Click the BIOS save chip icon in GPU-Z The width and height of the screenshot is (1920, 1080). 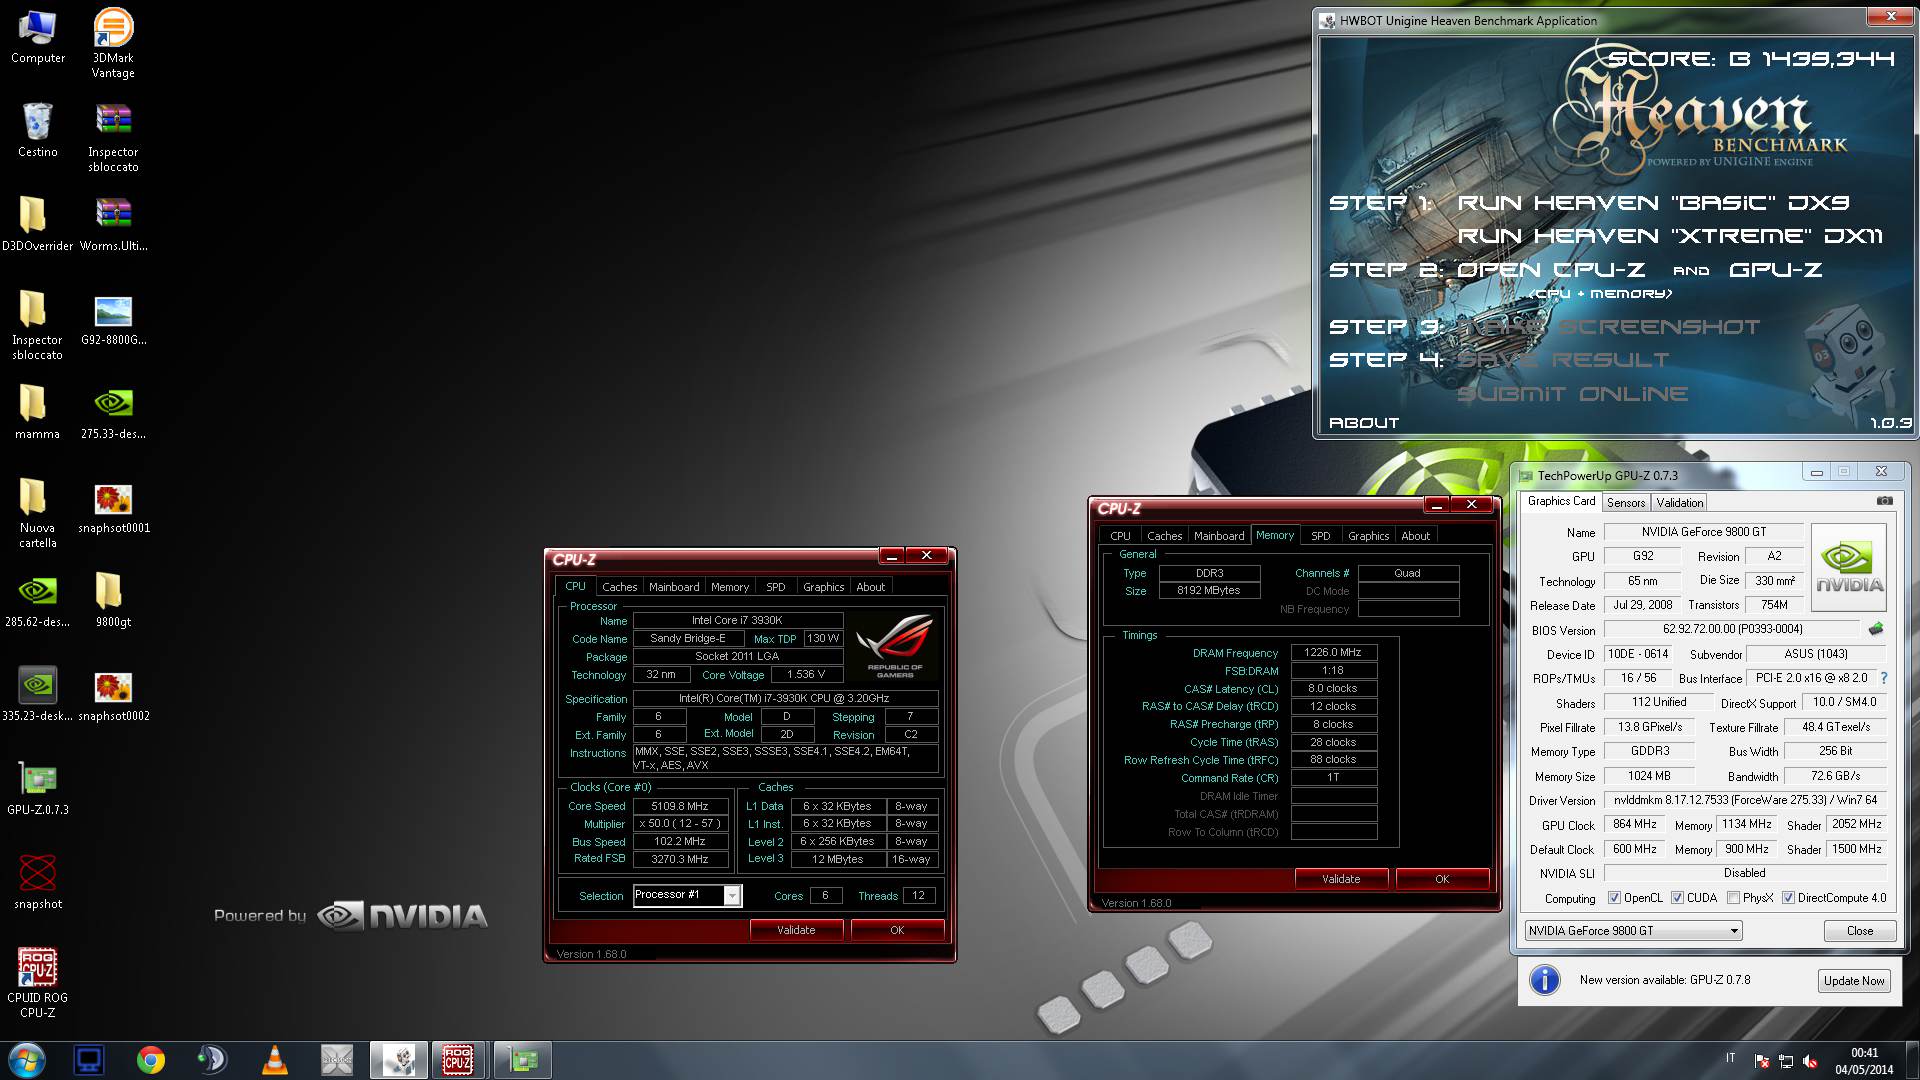pos(1875,629)
